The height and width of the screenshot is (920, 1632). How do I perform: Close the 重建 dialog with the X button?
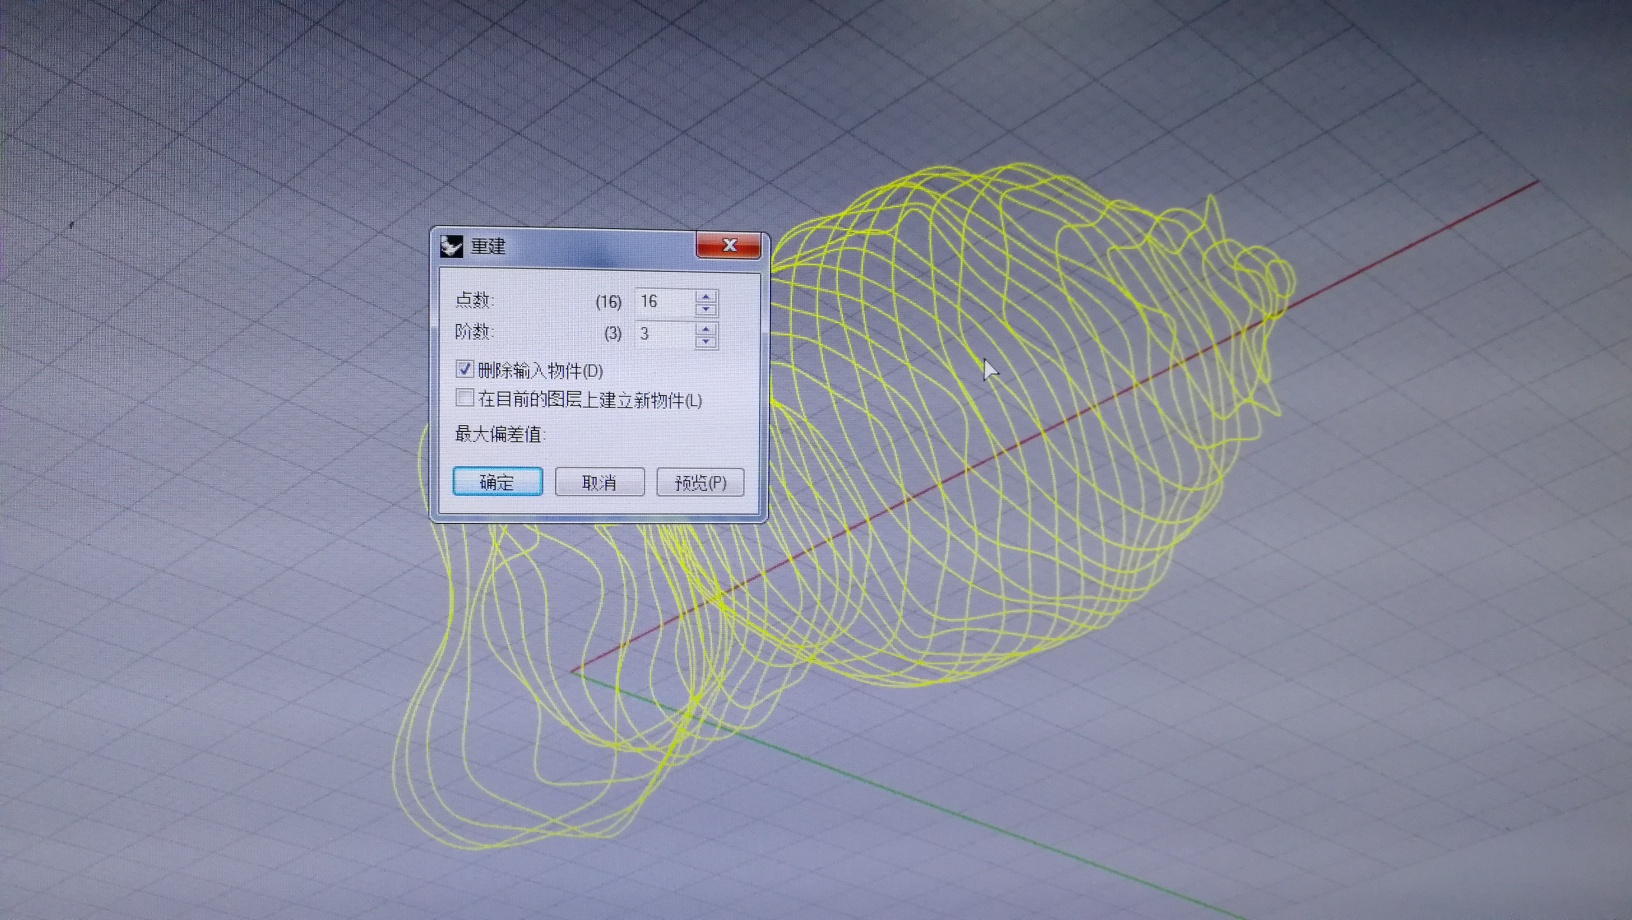(x=729, y=245)
